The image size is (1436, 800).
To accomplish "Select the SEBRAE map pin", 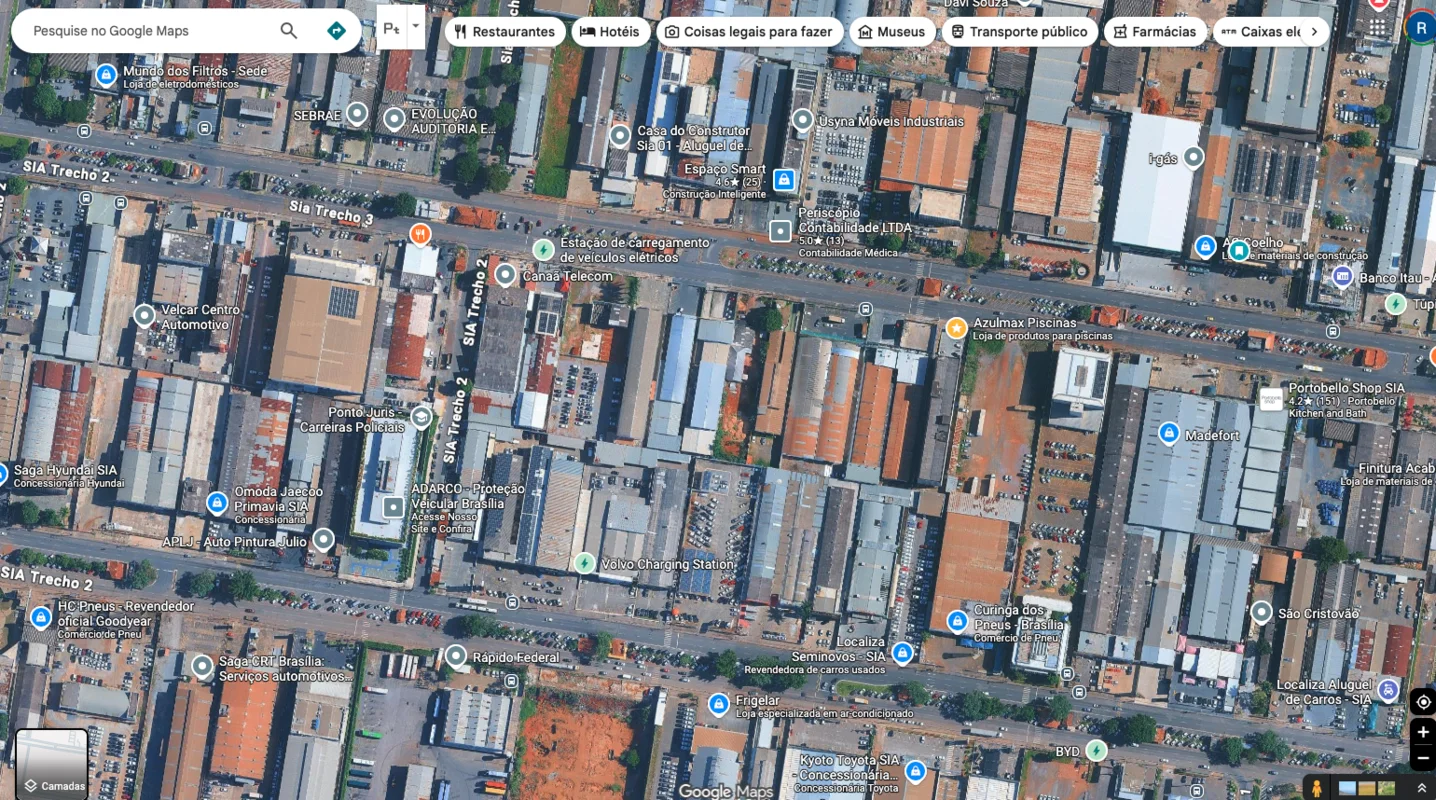I will tap(357, 115).
